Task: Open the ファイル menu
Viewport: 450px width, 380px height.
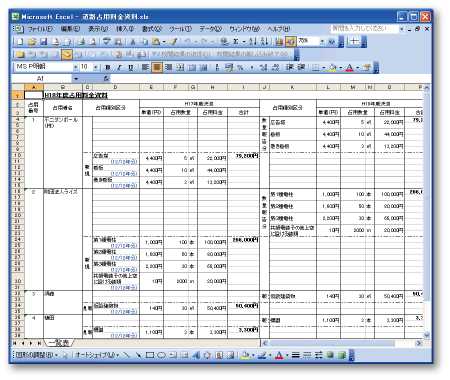Action: pyautogui.click(x=40, y=29)
